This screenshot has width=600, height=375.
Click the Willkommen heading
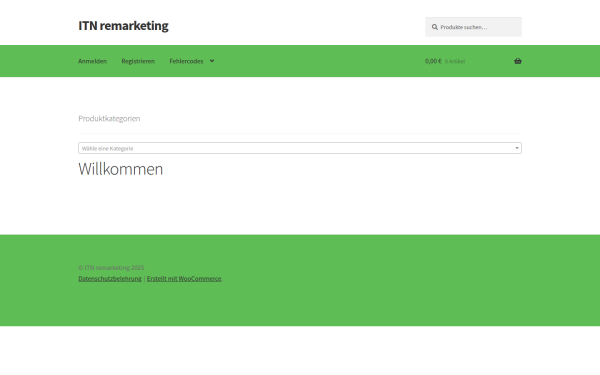pos(121,169)
